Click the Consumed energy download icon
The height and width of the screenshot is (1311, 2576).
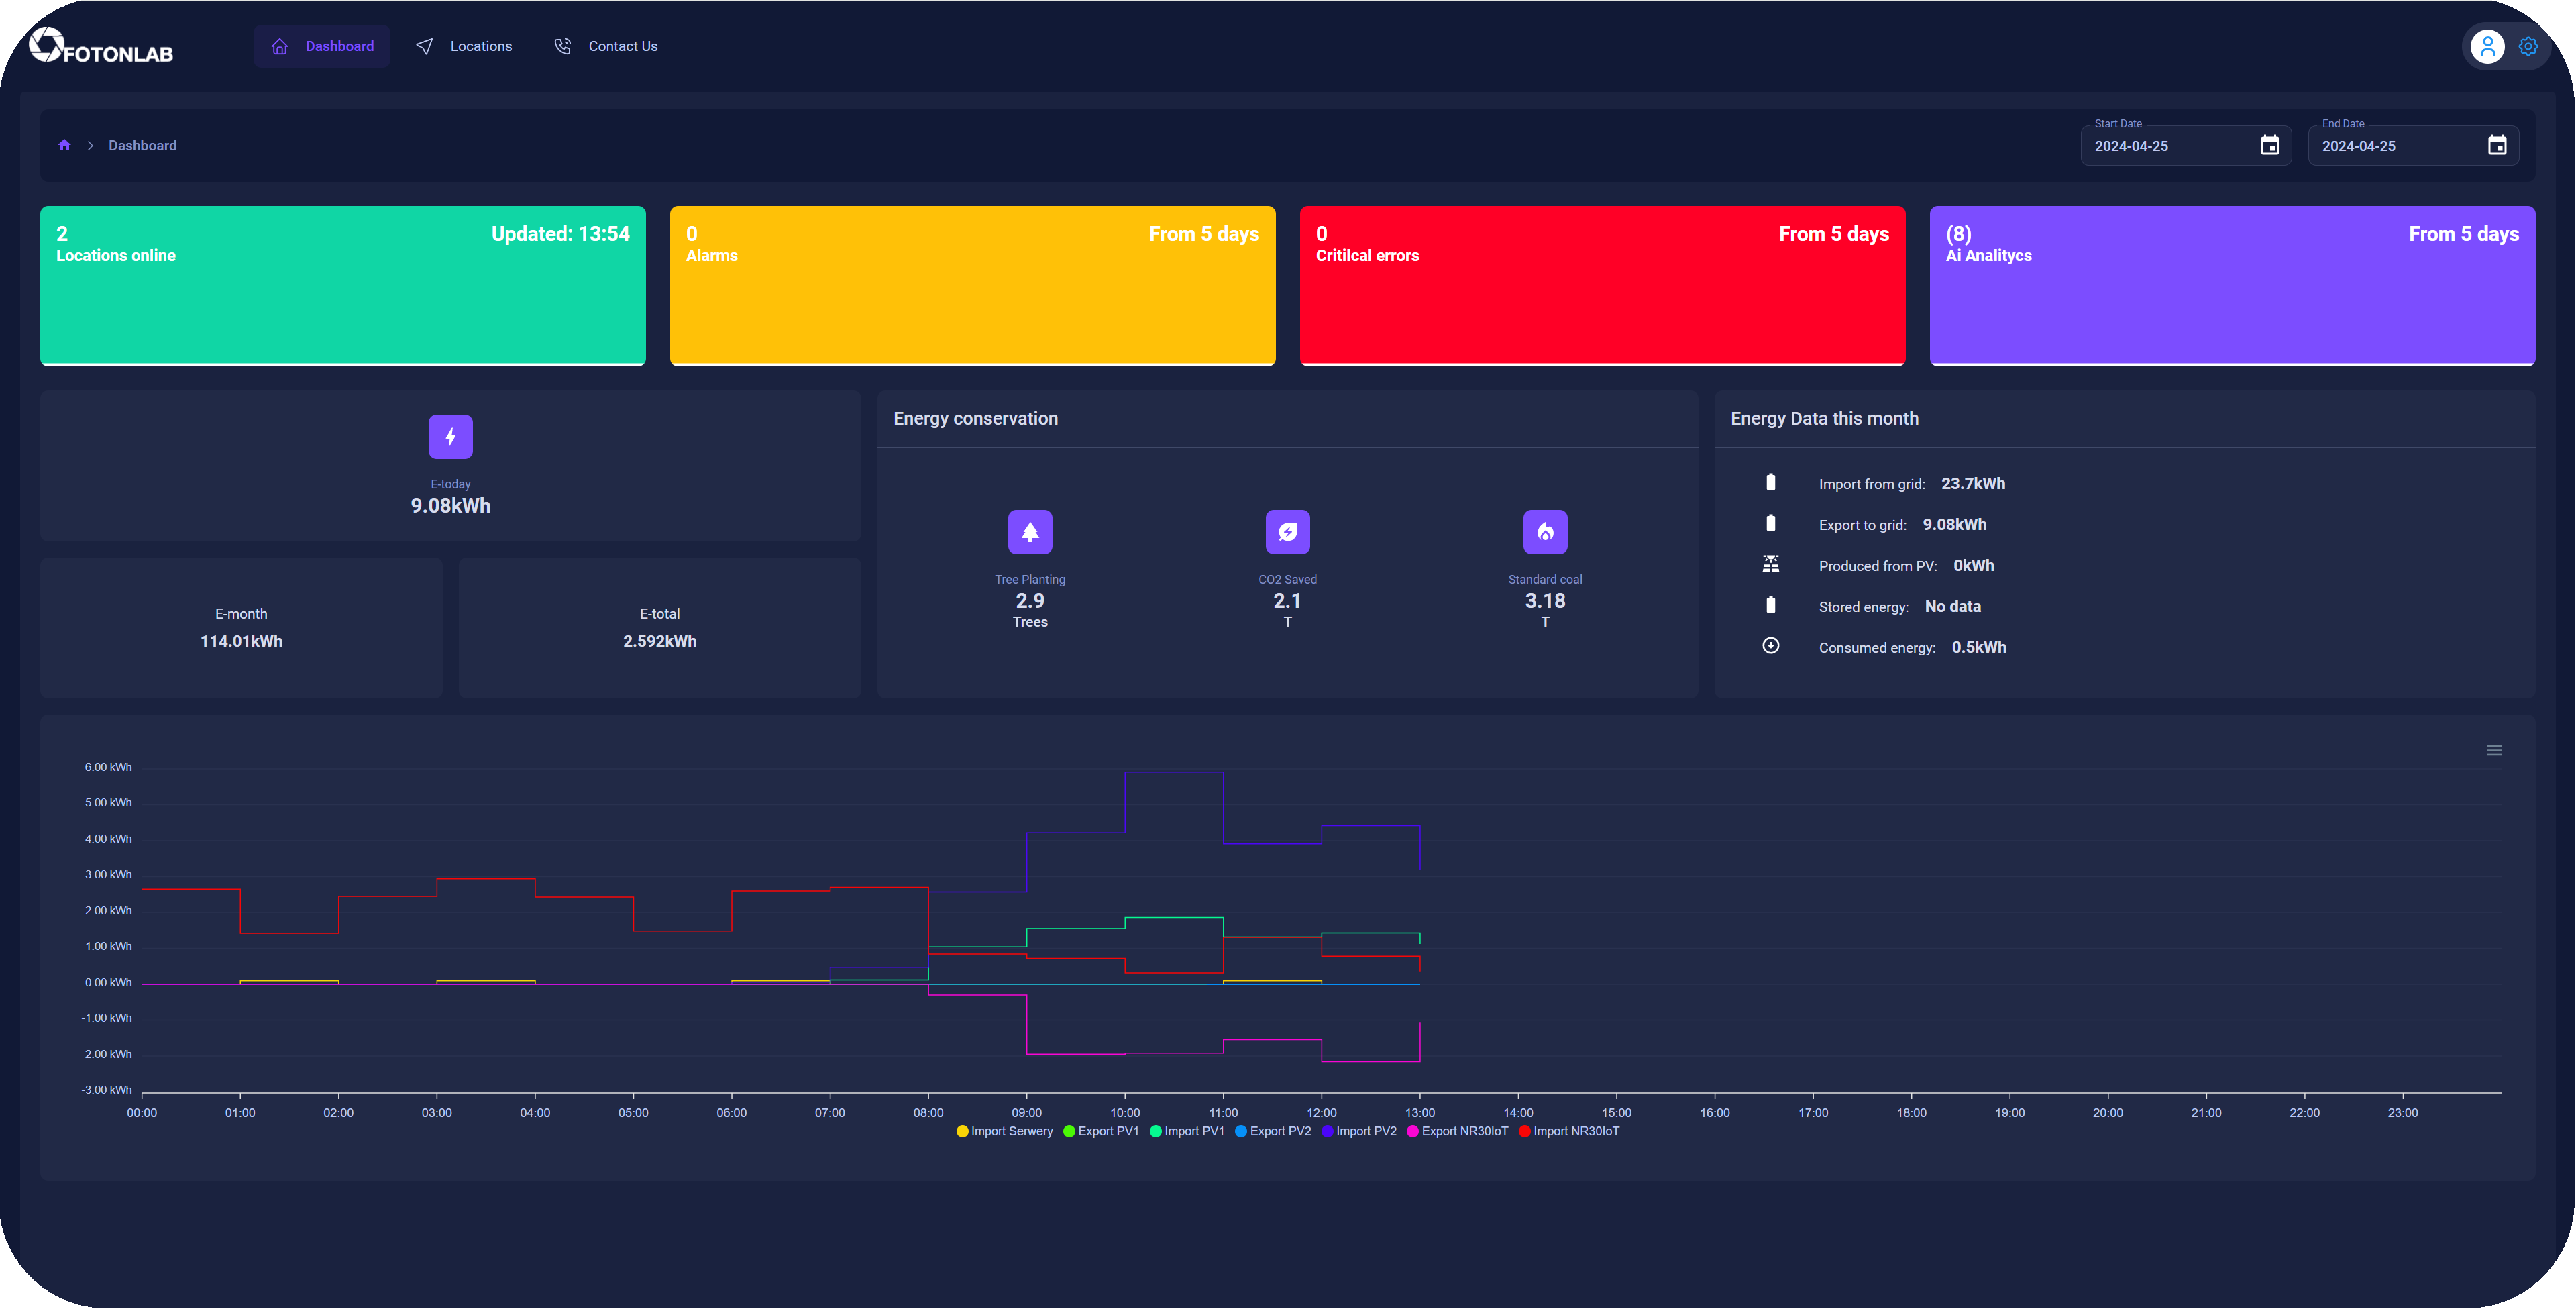point(1771,647)
